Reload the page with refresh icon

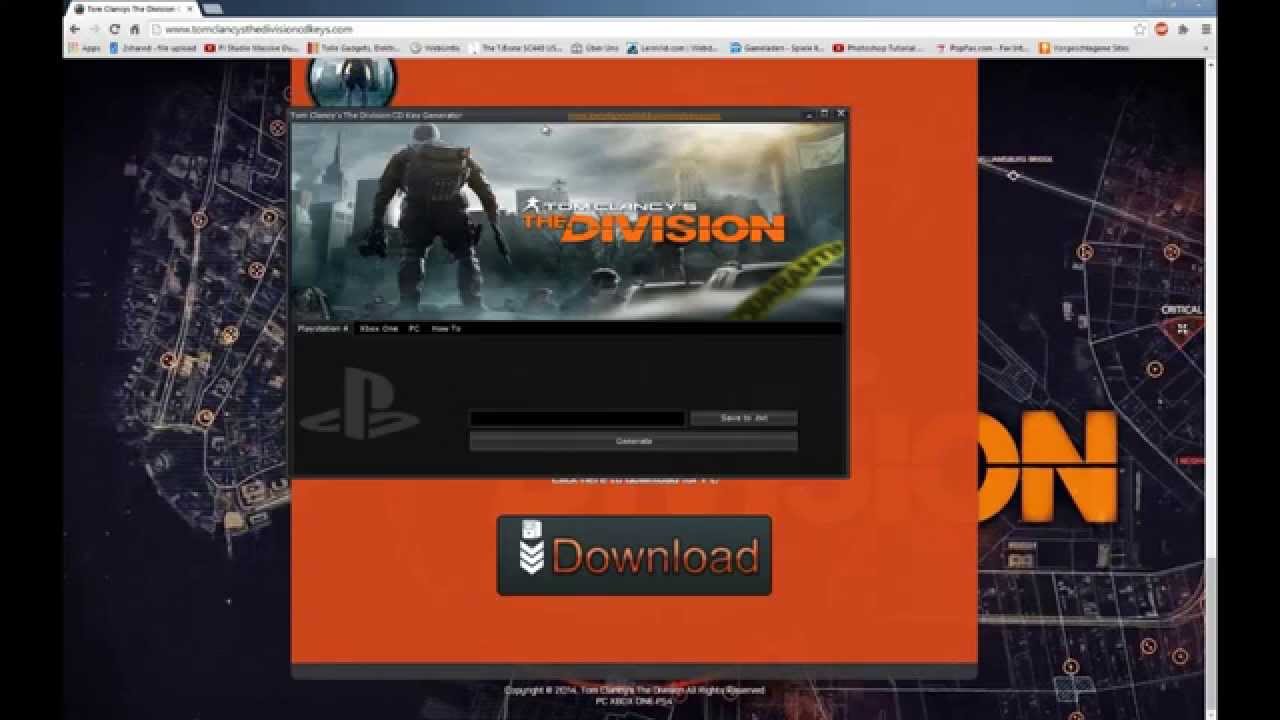tap(115, 29)
